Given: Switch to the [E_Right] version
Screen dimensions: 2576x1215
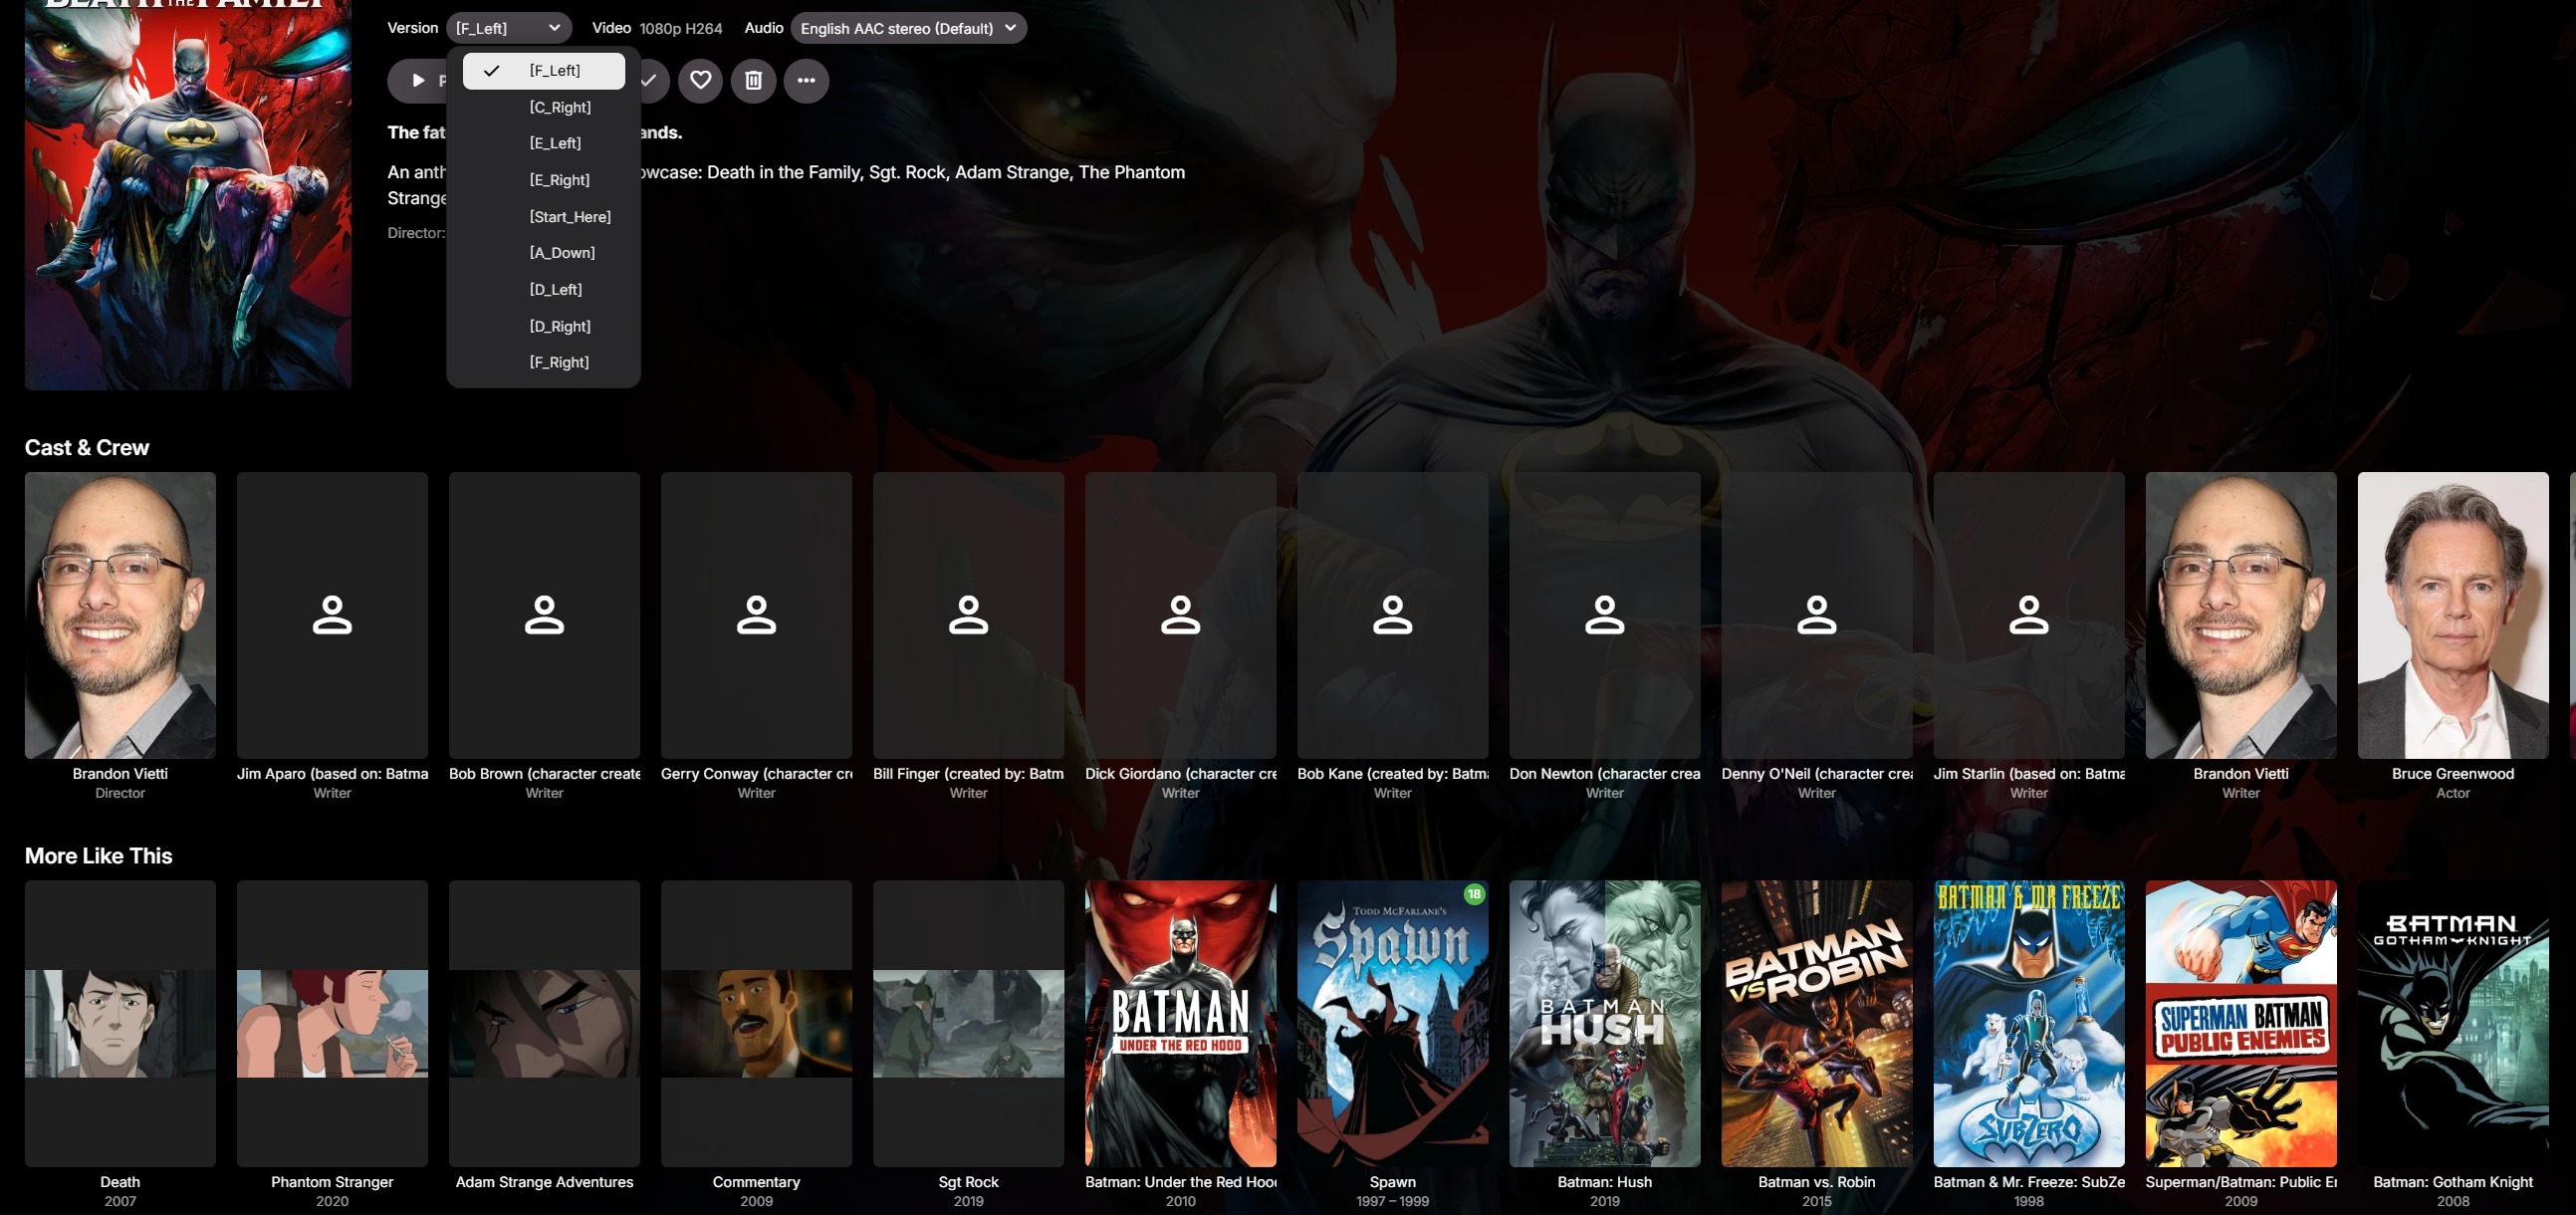Looking at the screenshot, I should click(544, 180).
